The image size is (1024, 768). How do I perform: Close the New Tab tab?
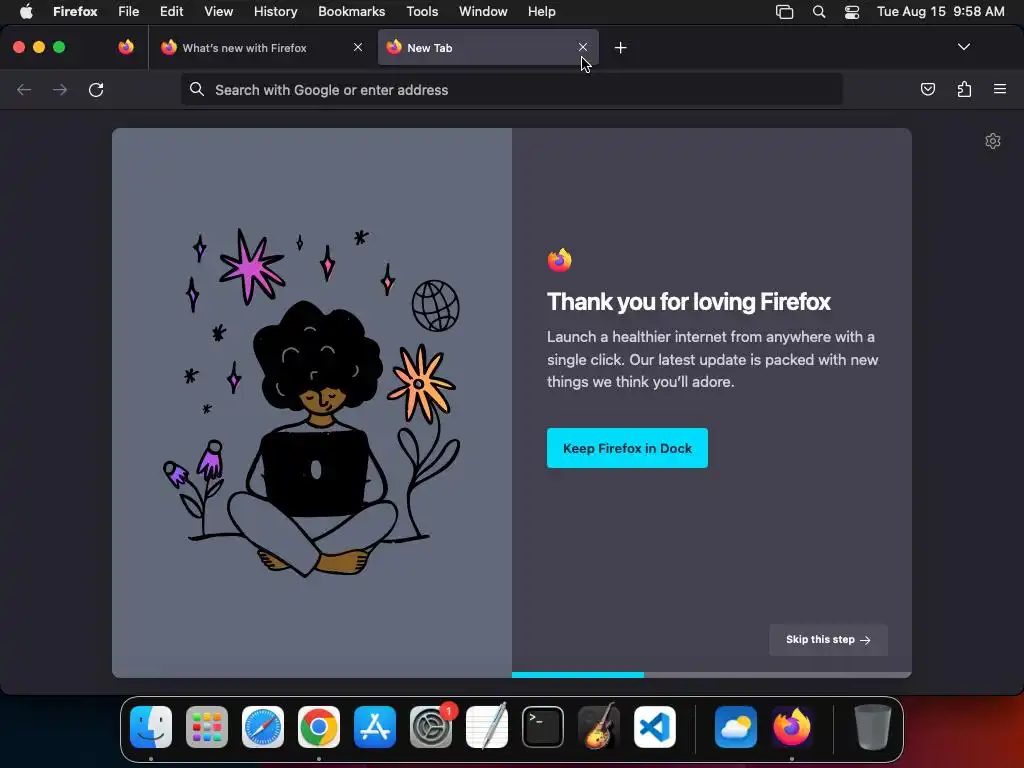pyautogui.click(x=583, y=47)
